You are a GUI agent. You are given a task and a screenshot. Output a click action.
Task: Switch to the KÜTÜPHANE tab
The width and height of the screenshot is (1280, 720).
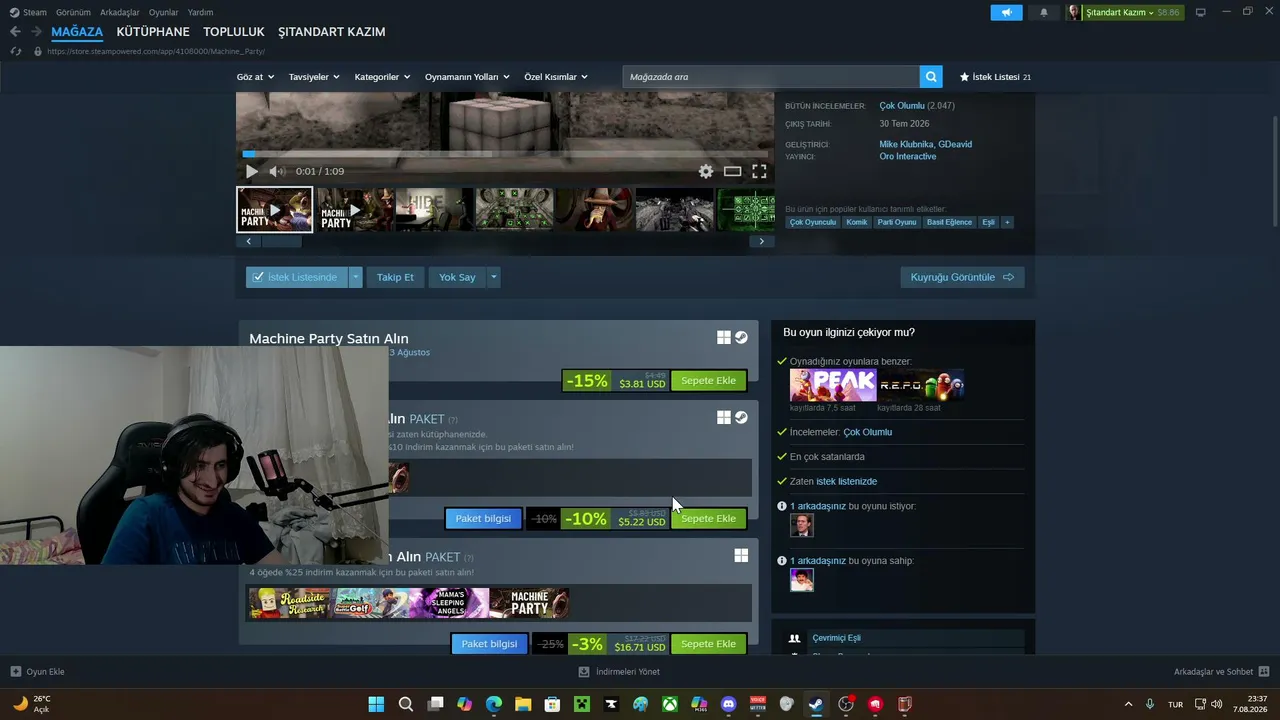[153, 32]
